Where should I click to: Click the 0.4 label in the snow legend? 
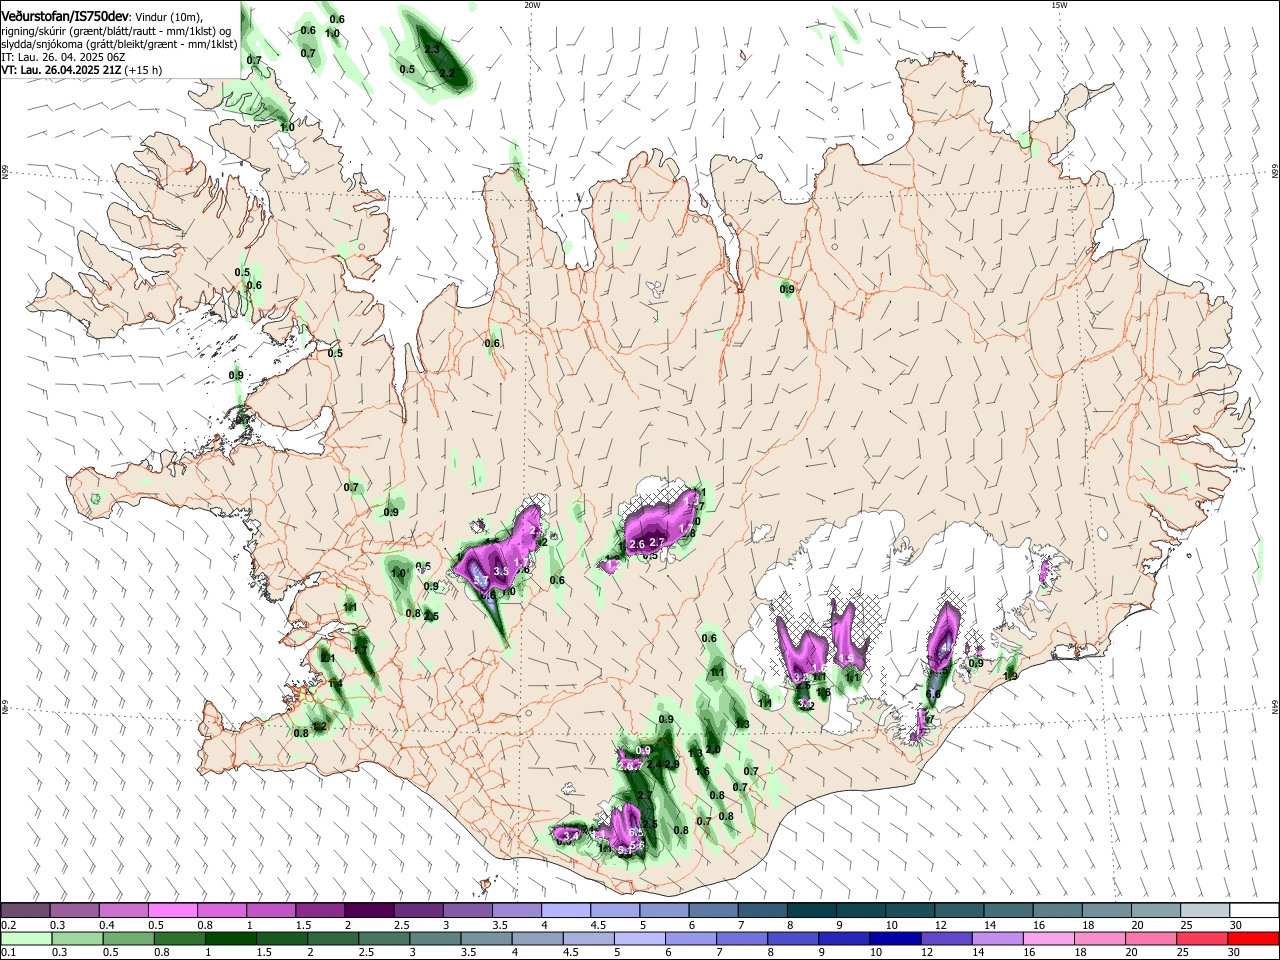pos(108,925)
